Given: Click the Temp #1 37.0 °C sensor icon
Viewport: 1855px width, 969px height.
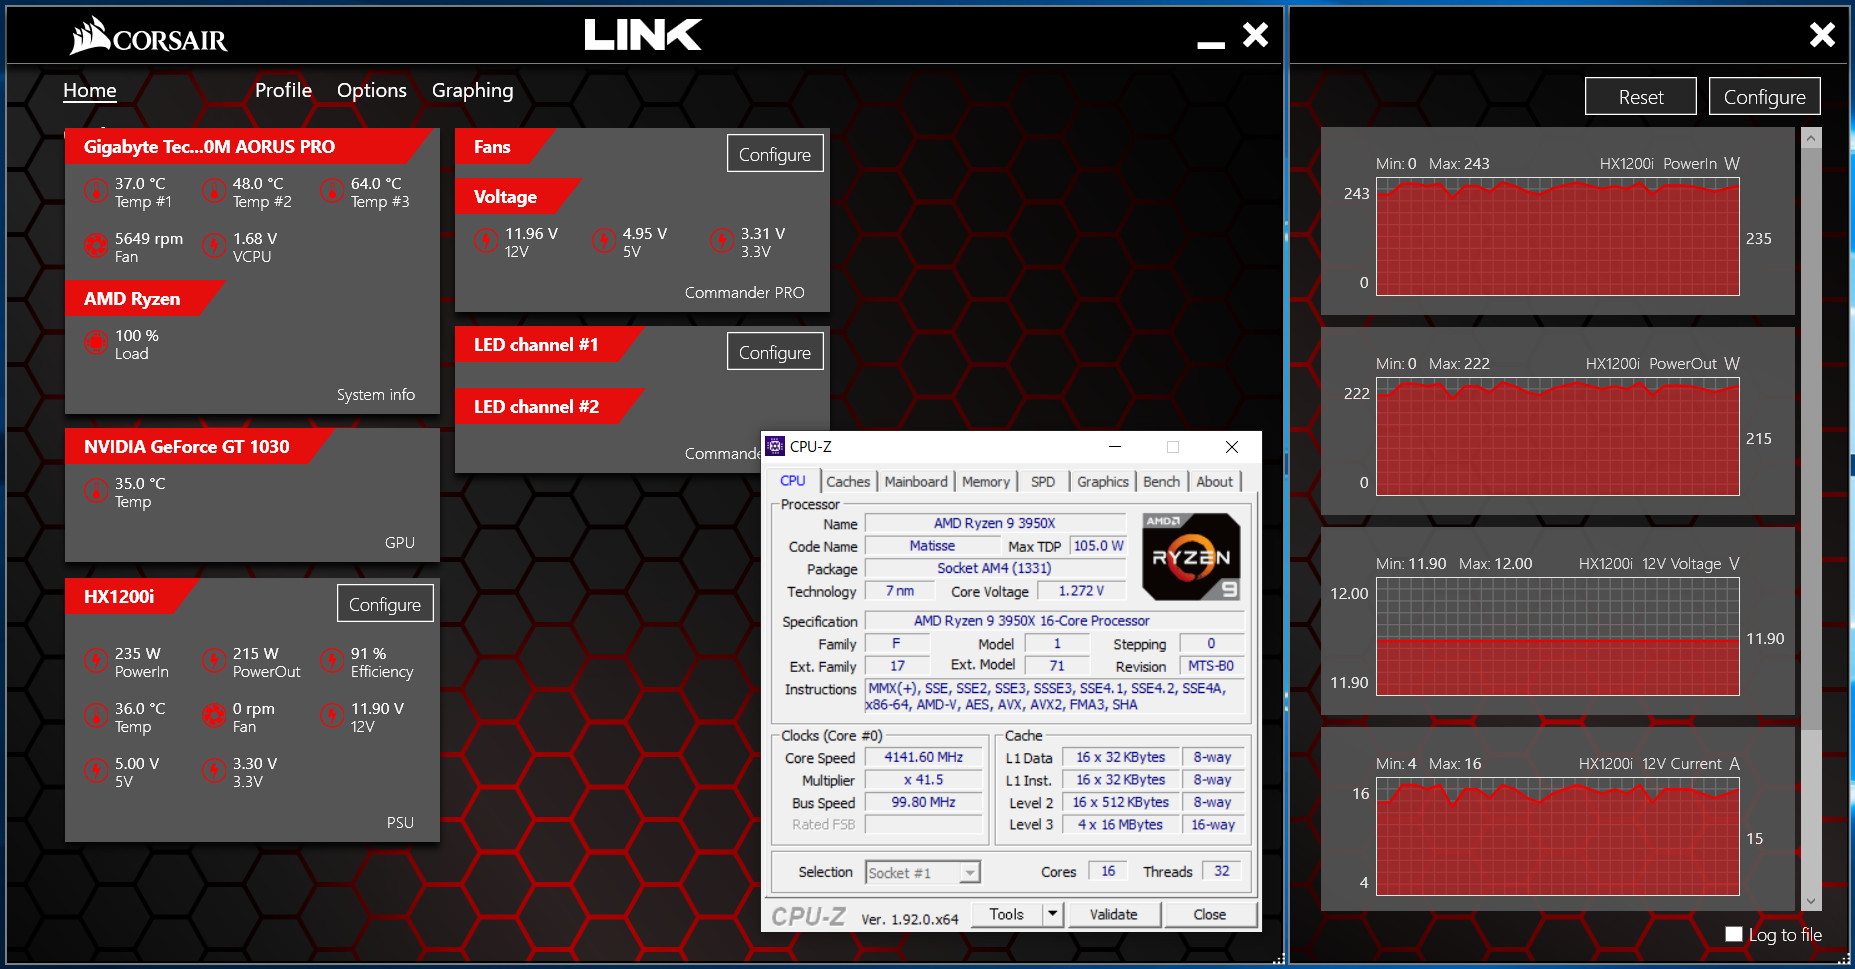Looking at the screenshot, I should (96, 190).
